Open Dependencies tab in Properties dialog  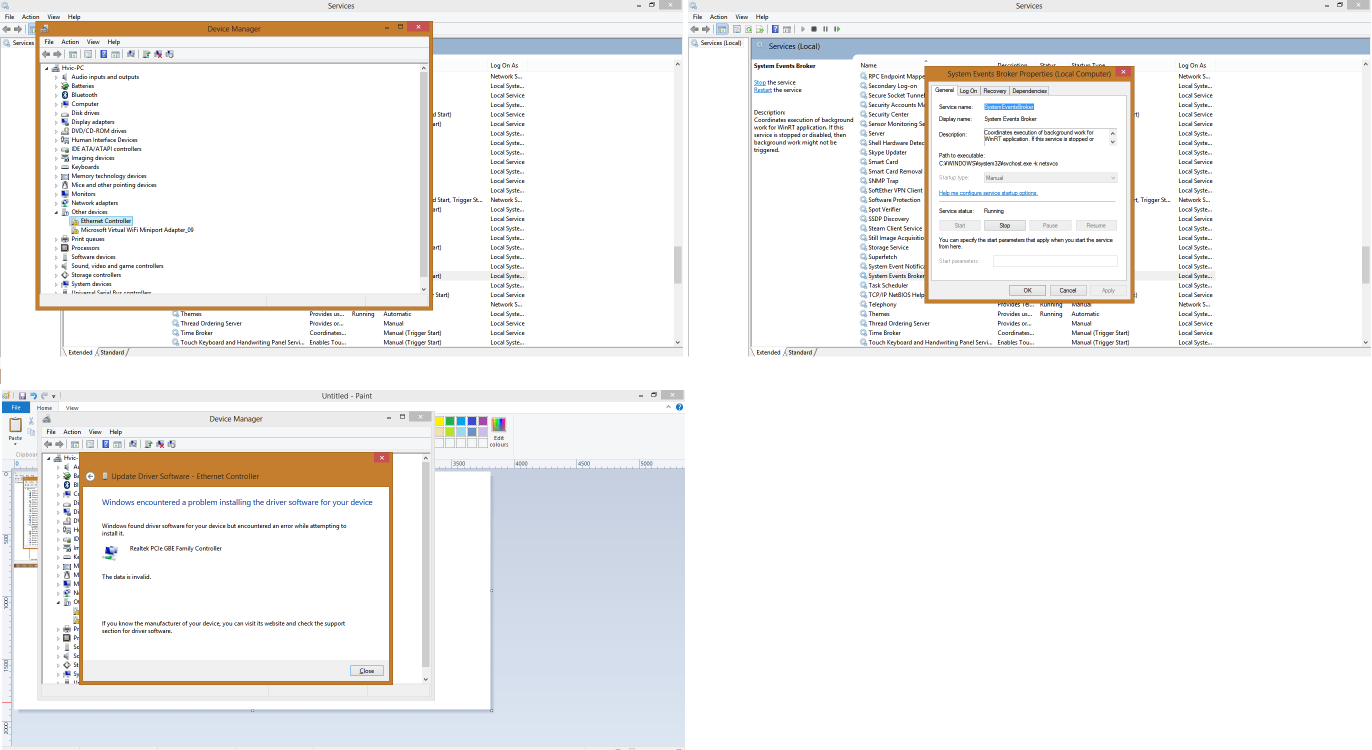[x=1029, y=91]
